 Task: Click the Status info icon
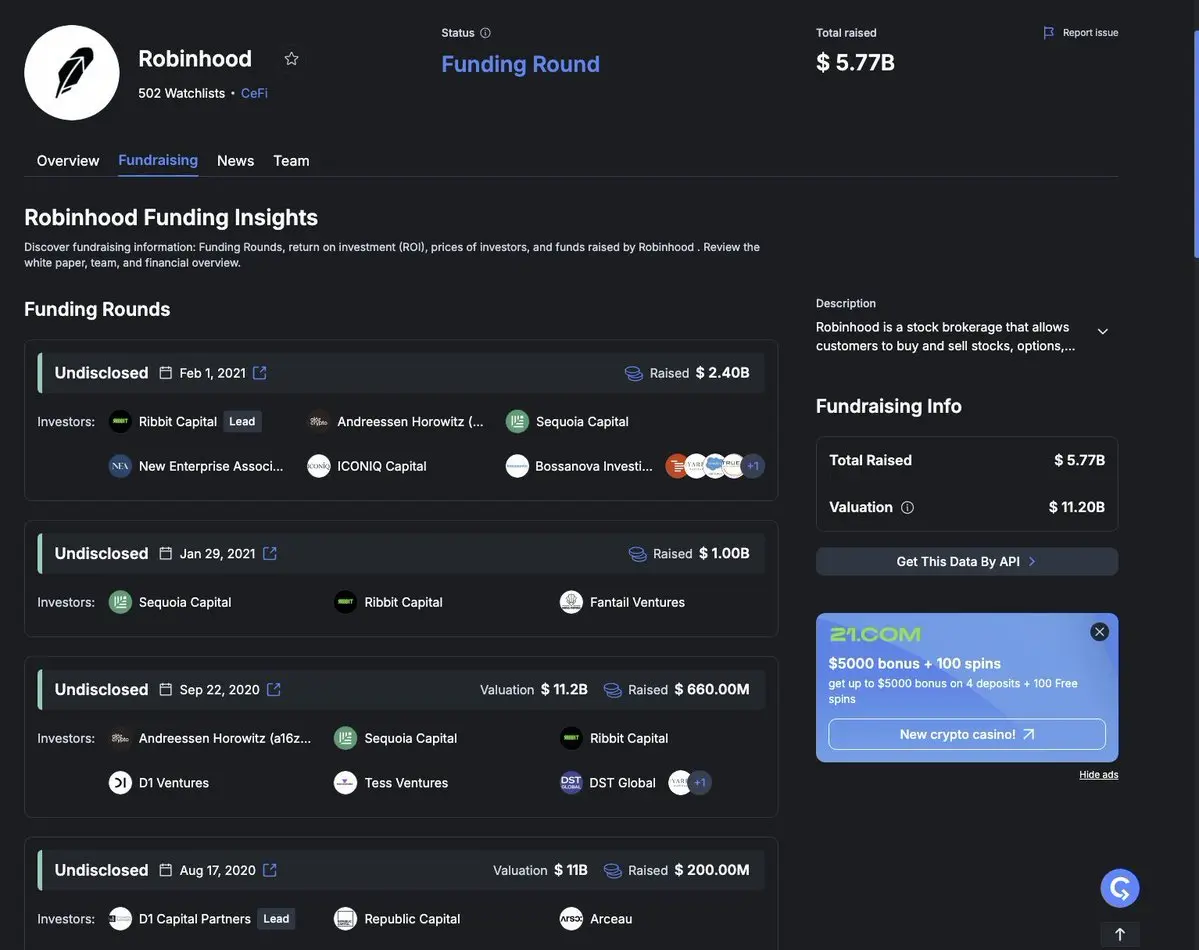(485, 33)
